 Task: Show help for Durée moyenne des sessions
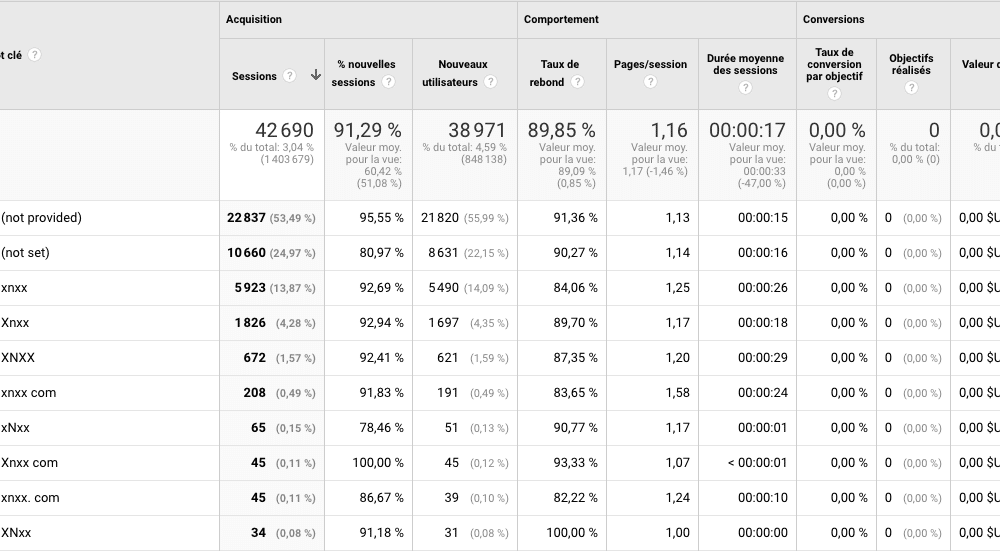[745, 89]
